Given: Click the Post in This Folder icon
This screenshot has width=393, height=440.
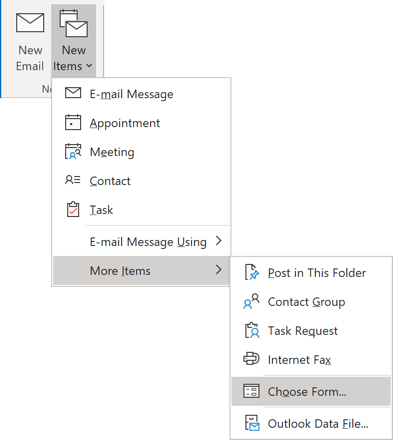Looking at the screenshot, I should pyautogui.click(x=252, y=272).
